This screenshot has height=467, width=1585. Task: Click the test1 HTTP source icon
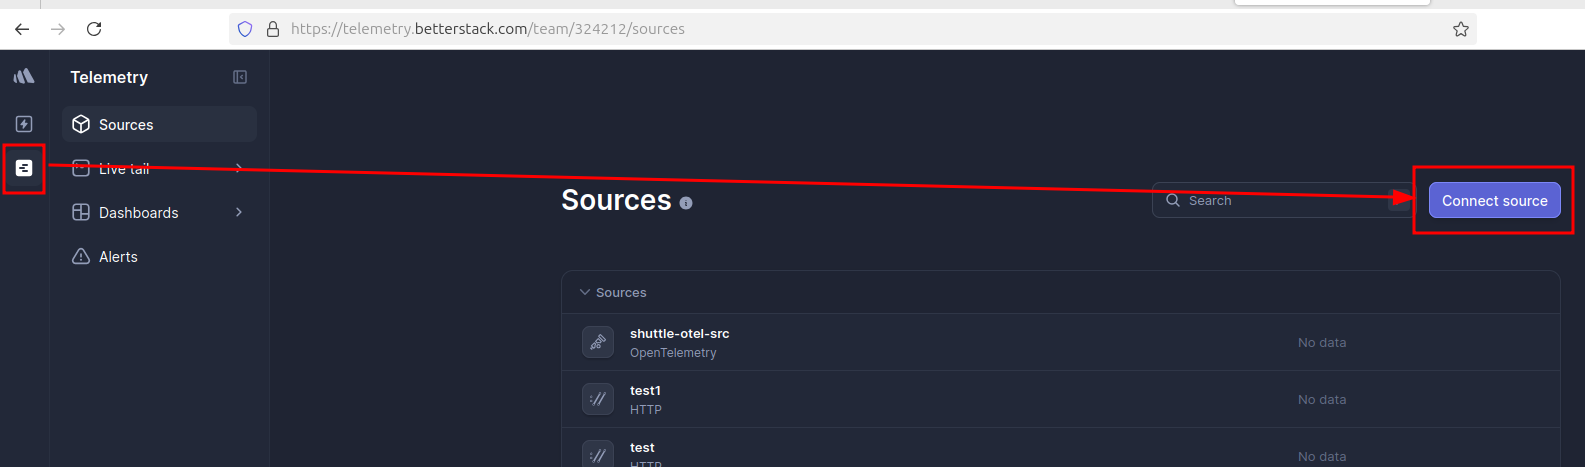point(598,399)
